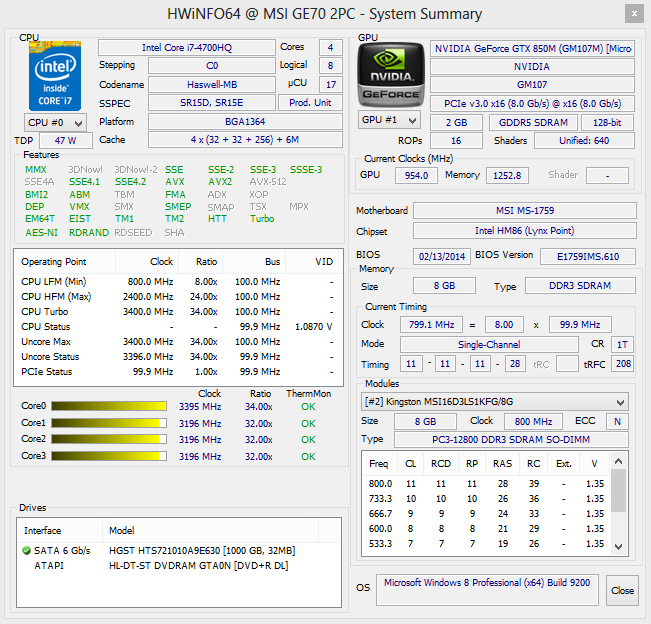Click the AES-NI feature label
Image resolution: width=651 pixels, height=624 pixels.
(41, 232)
